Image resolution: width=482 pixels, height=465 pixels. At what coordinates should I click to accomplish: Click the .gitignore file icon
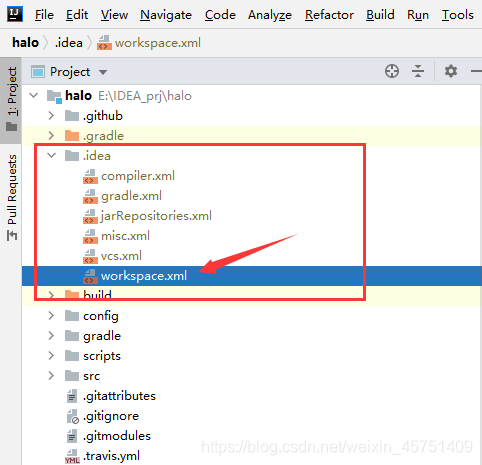72,416
